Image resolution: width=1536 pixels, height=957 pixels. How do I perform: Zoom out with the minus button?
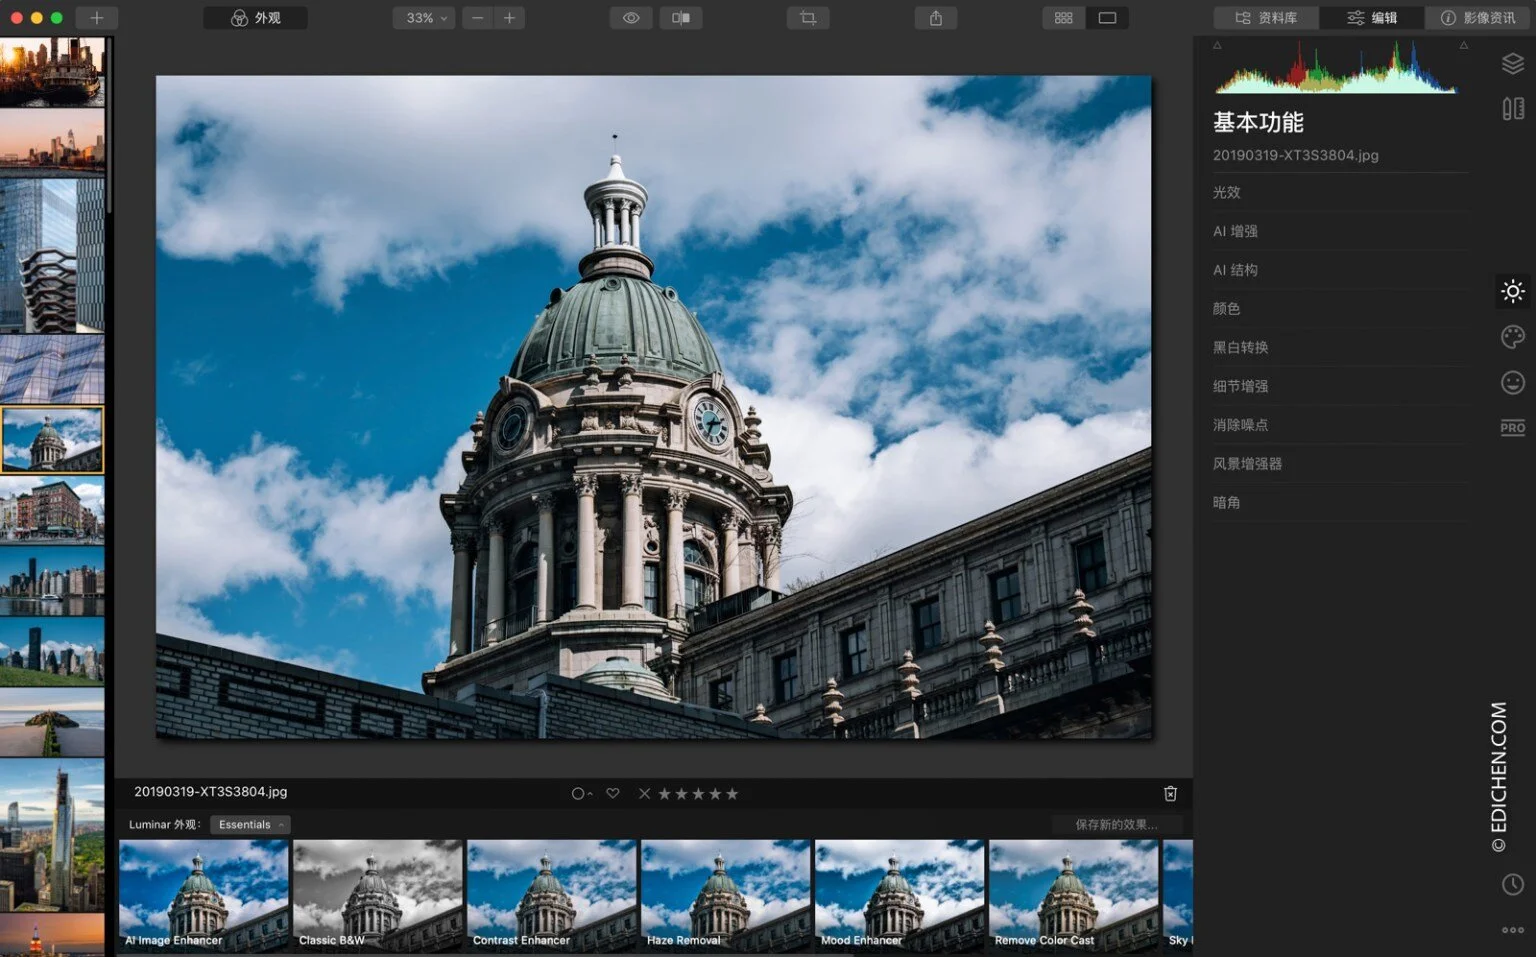[478, 18]
